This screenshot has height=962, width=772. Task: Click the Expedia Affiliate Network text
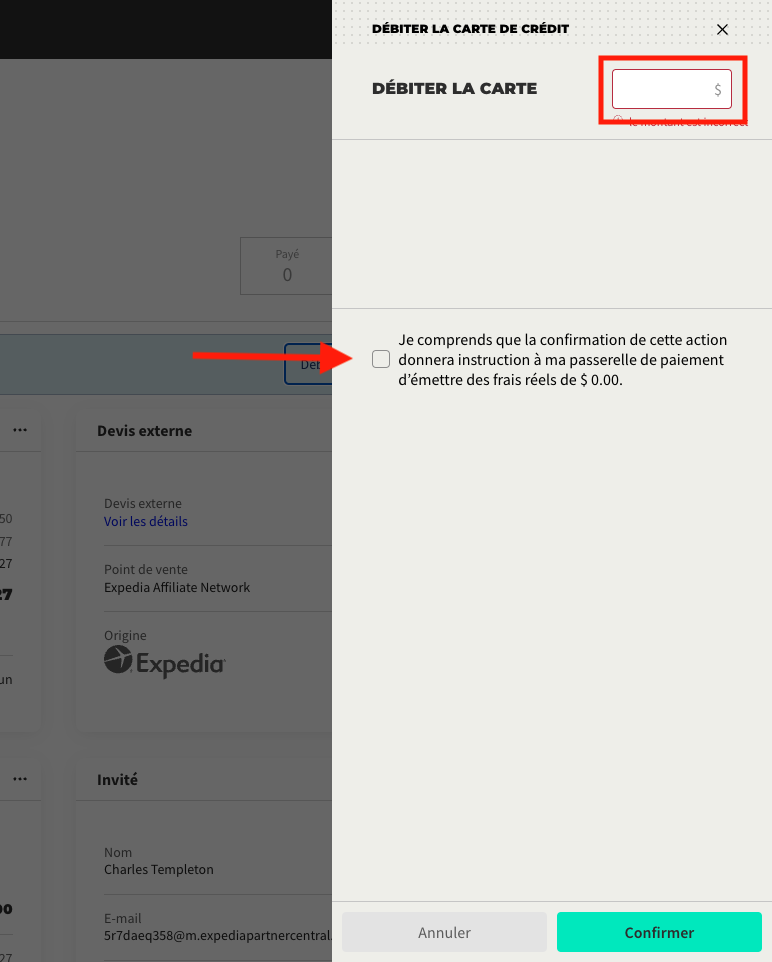(177, 588)
